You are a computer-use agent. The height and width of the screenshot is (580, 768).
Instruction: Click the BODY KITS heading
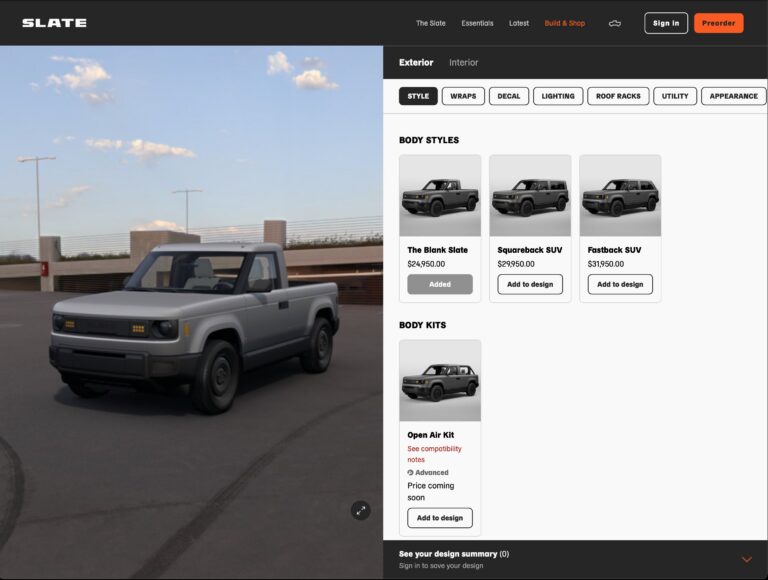[422, 325]
